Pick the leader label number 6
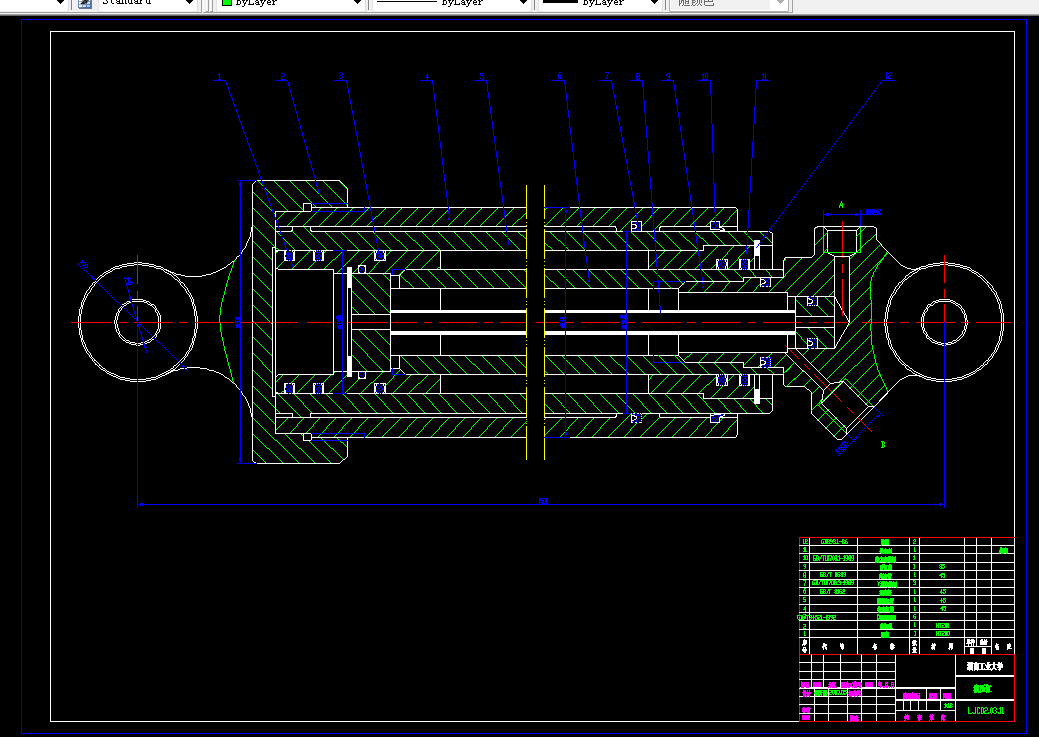The width and height of the screenshot is (1039, 737). click(559, 76)
